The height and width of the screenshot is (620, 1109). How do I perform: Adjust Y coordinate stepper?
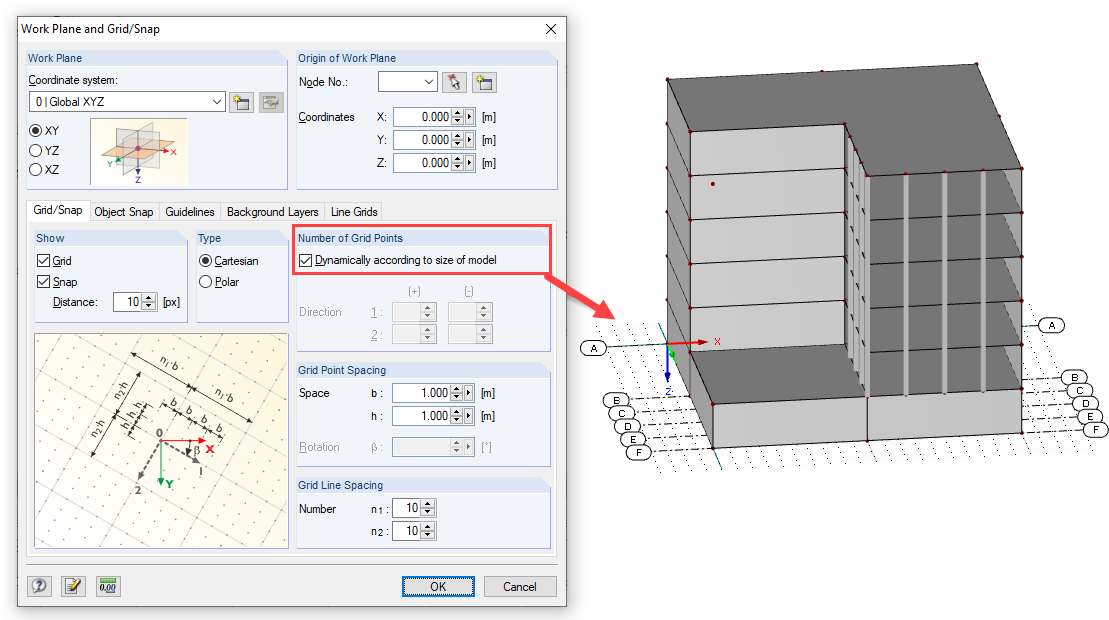(x=458, y=140)
